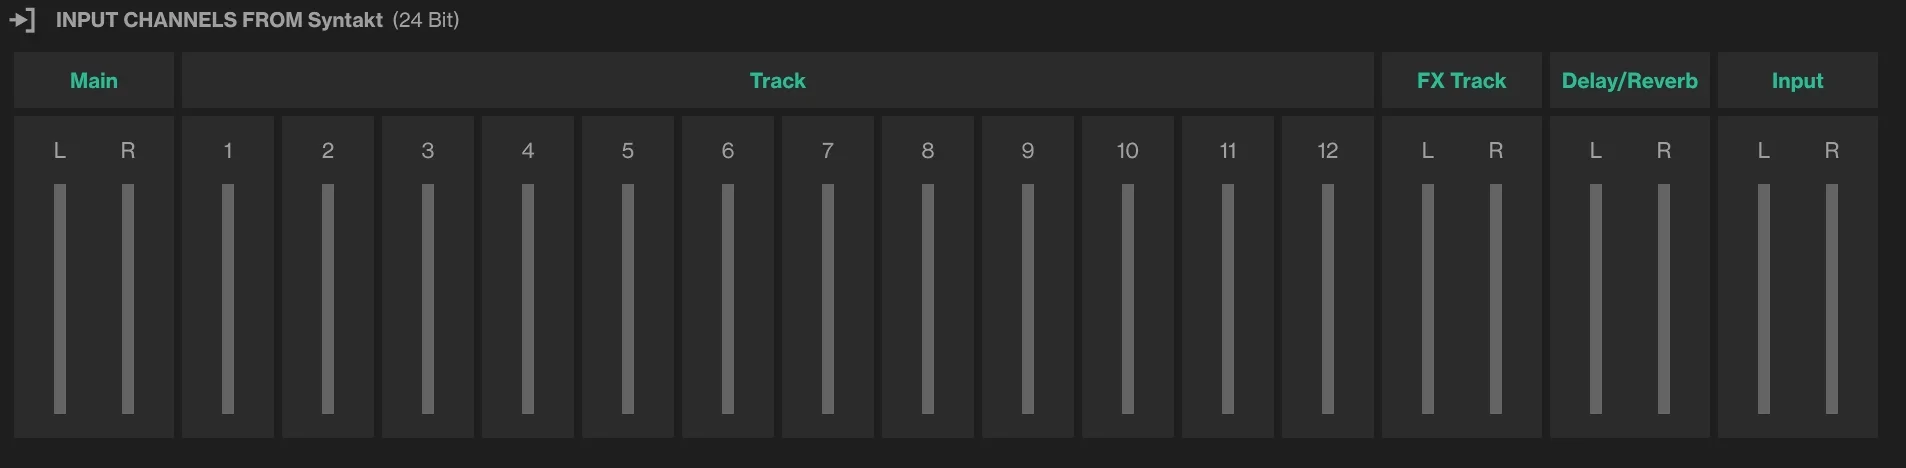
Task: Click the FX Track group header
Action: [x=1461, y=81]
